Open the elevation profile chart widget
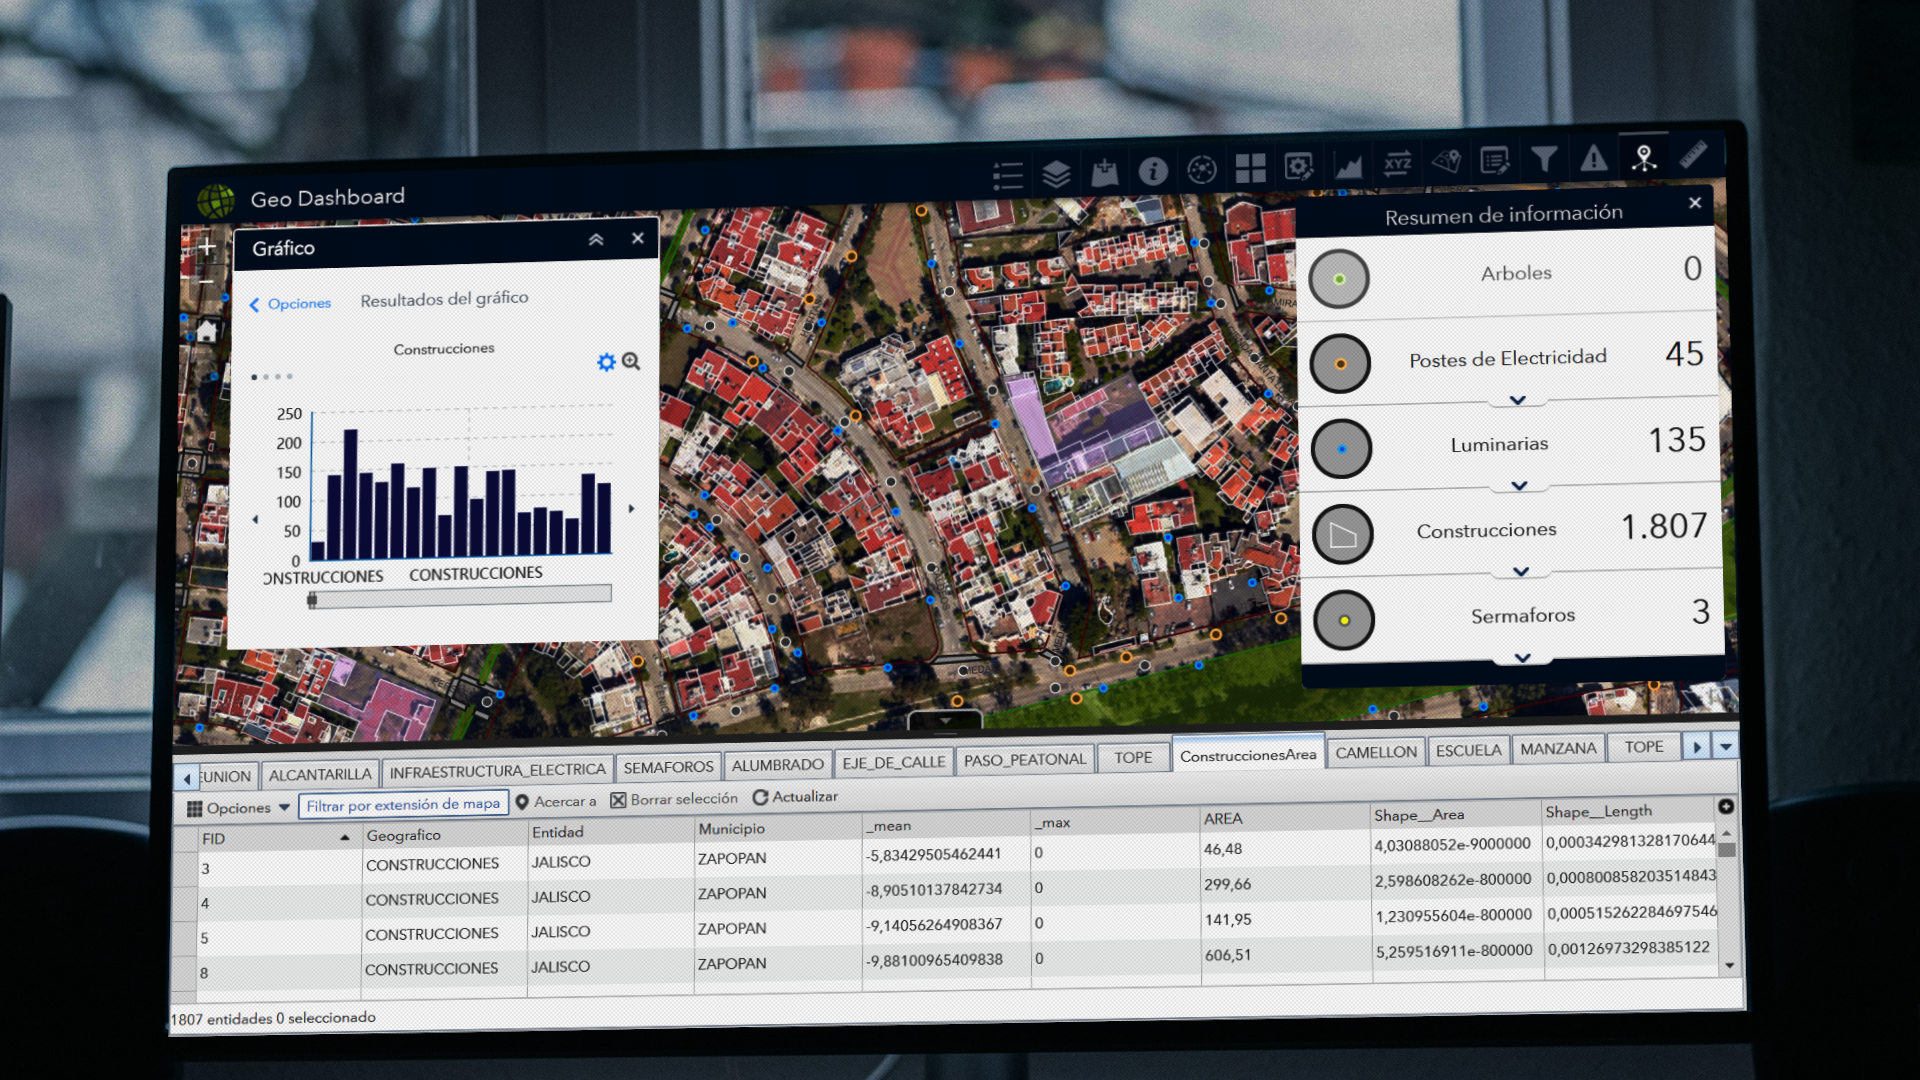 (1348, 165)
